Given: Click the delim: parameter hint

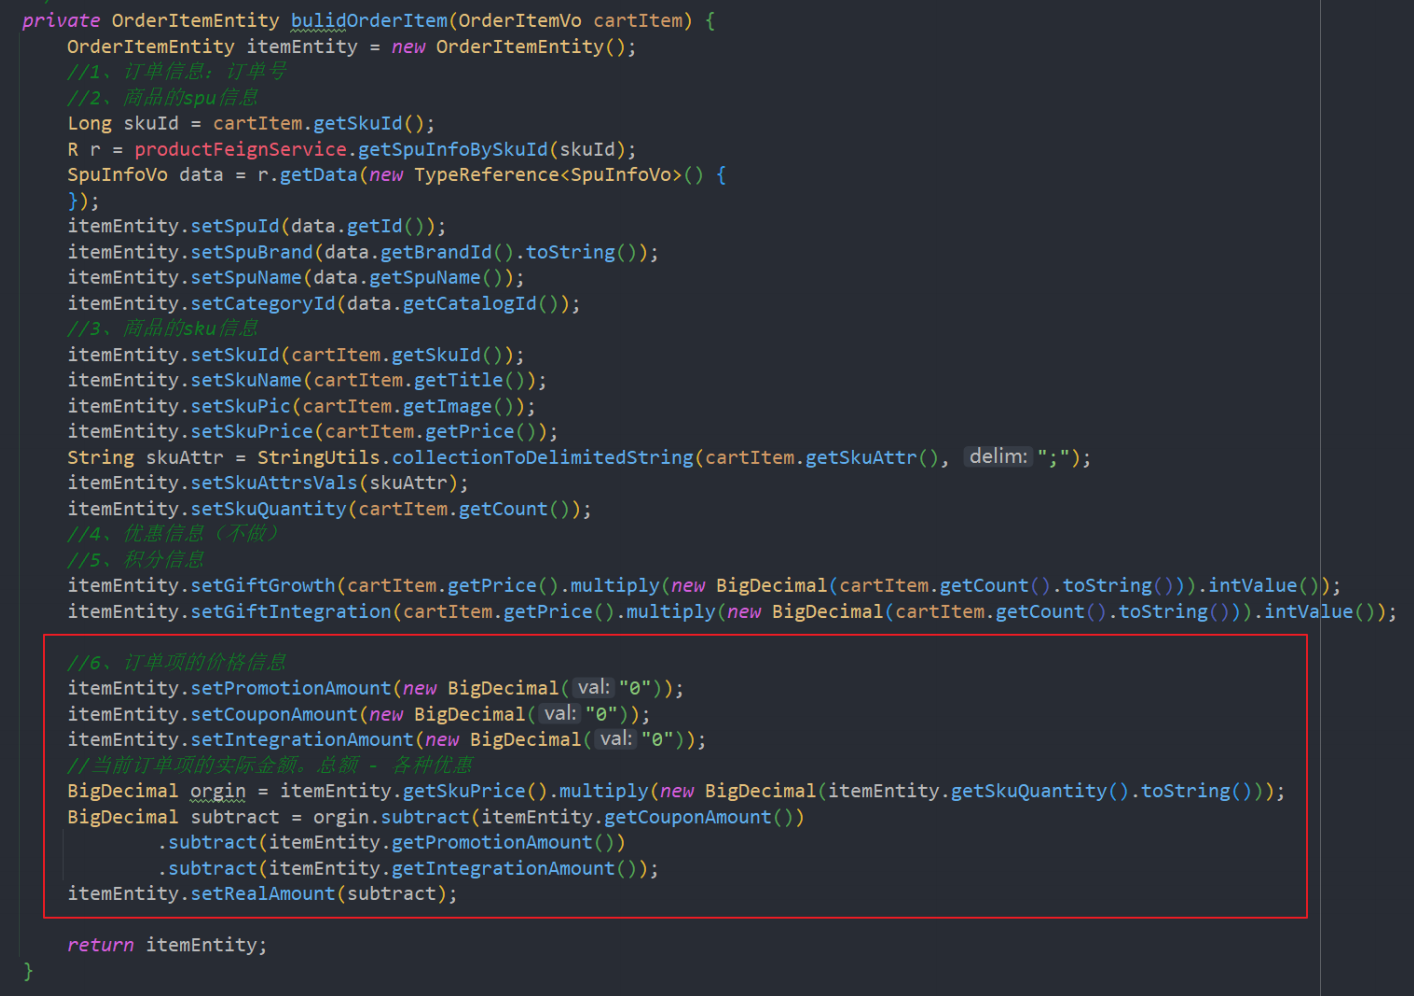Looking at the screenshot, I should (998, 456).
